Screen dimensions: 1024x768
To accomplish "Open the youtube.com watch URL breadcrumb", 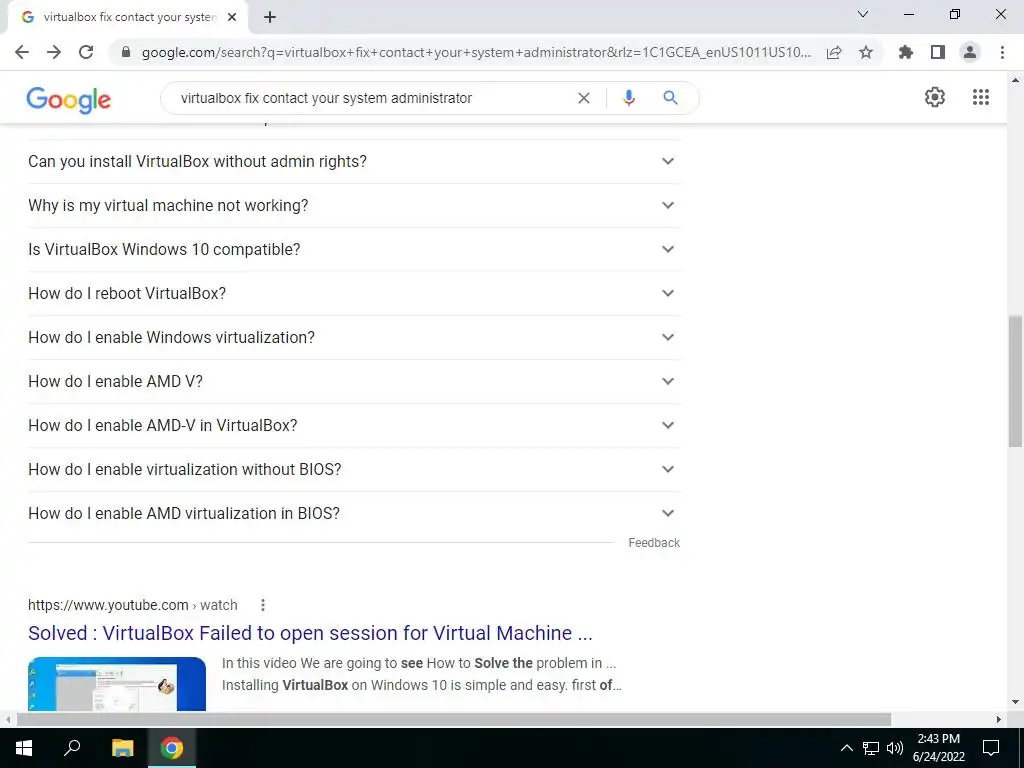I will tap(133, 605).
